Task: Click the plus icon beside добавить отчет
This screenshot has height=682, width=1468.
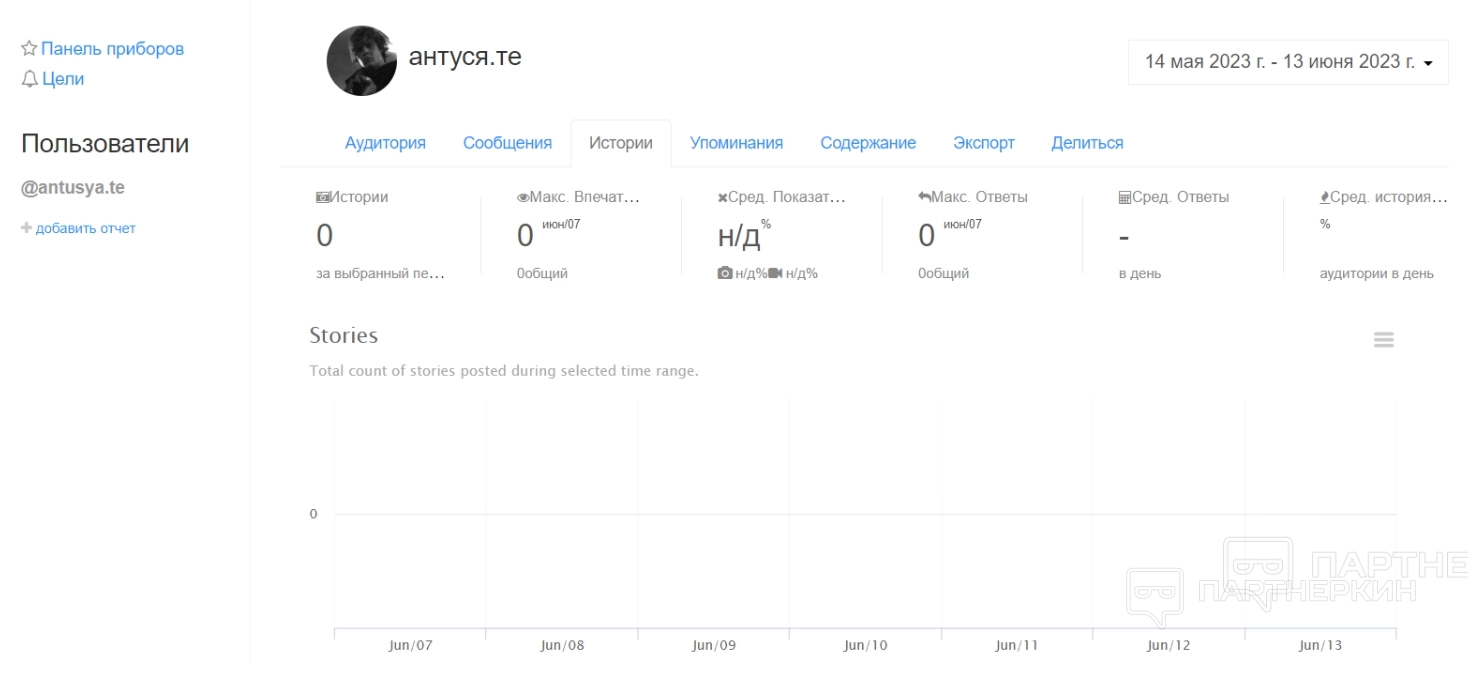Action: pos(27,229)
